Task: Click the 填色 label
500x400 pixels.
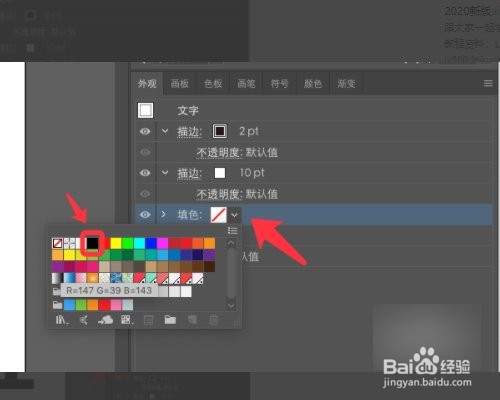Action: tap(189, 215)
